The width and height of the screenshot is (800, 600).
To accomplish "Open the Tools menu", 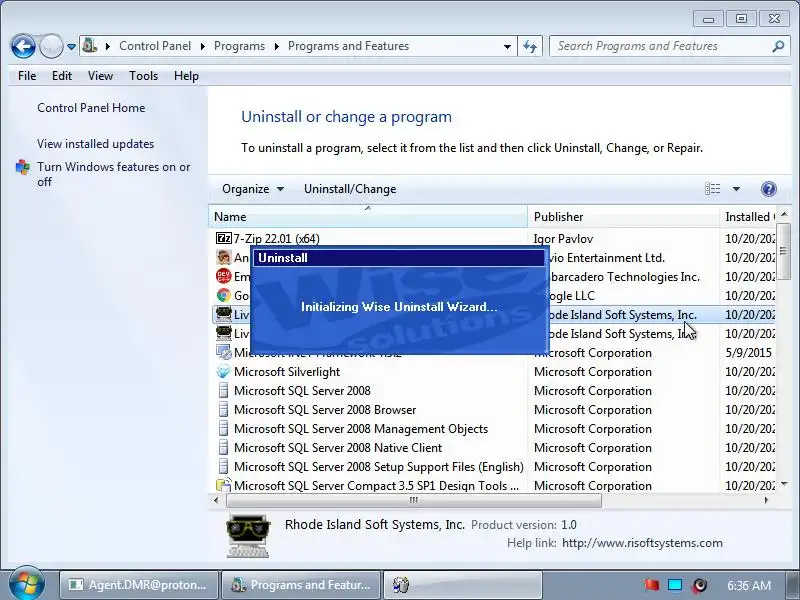I will coord(143,76).
